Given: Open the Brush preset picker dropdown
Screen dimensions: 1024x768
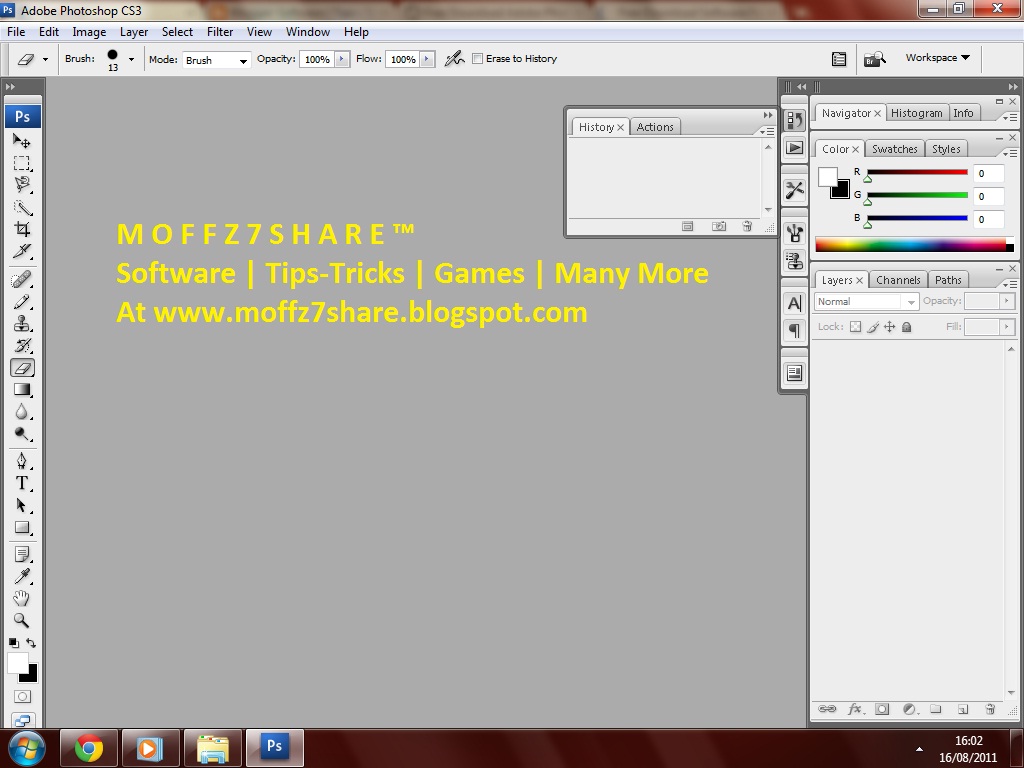Looking at the screenshot, I should tap(131, 59).
